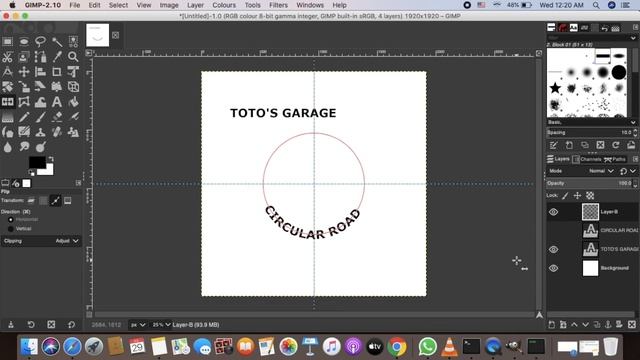Pick the Fuzzy Select magic wand tool
This screenshot has width=640, height=360.
point(57,41)
